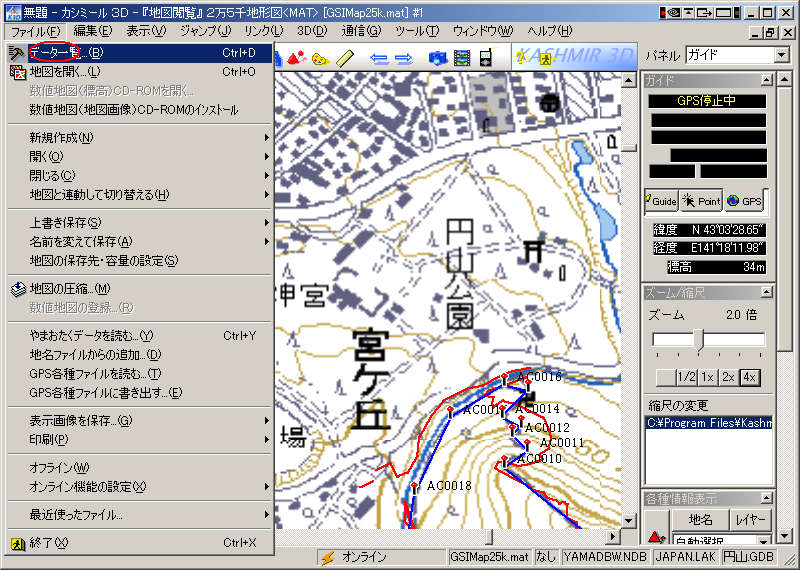This screenshot has height=570, width=800.
Task: Select the yellow palette icon in toolbar
Action: coord(320,58)
